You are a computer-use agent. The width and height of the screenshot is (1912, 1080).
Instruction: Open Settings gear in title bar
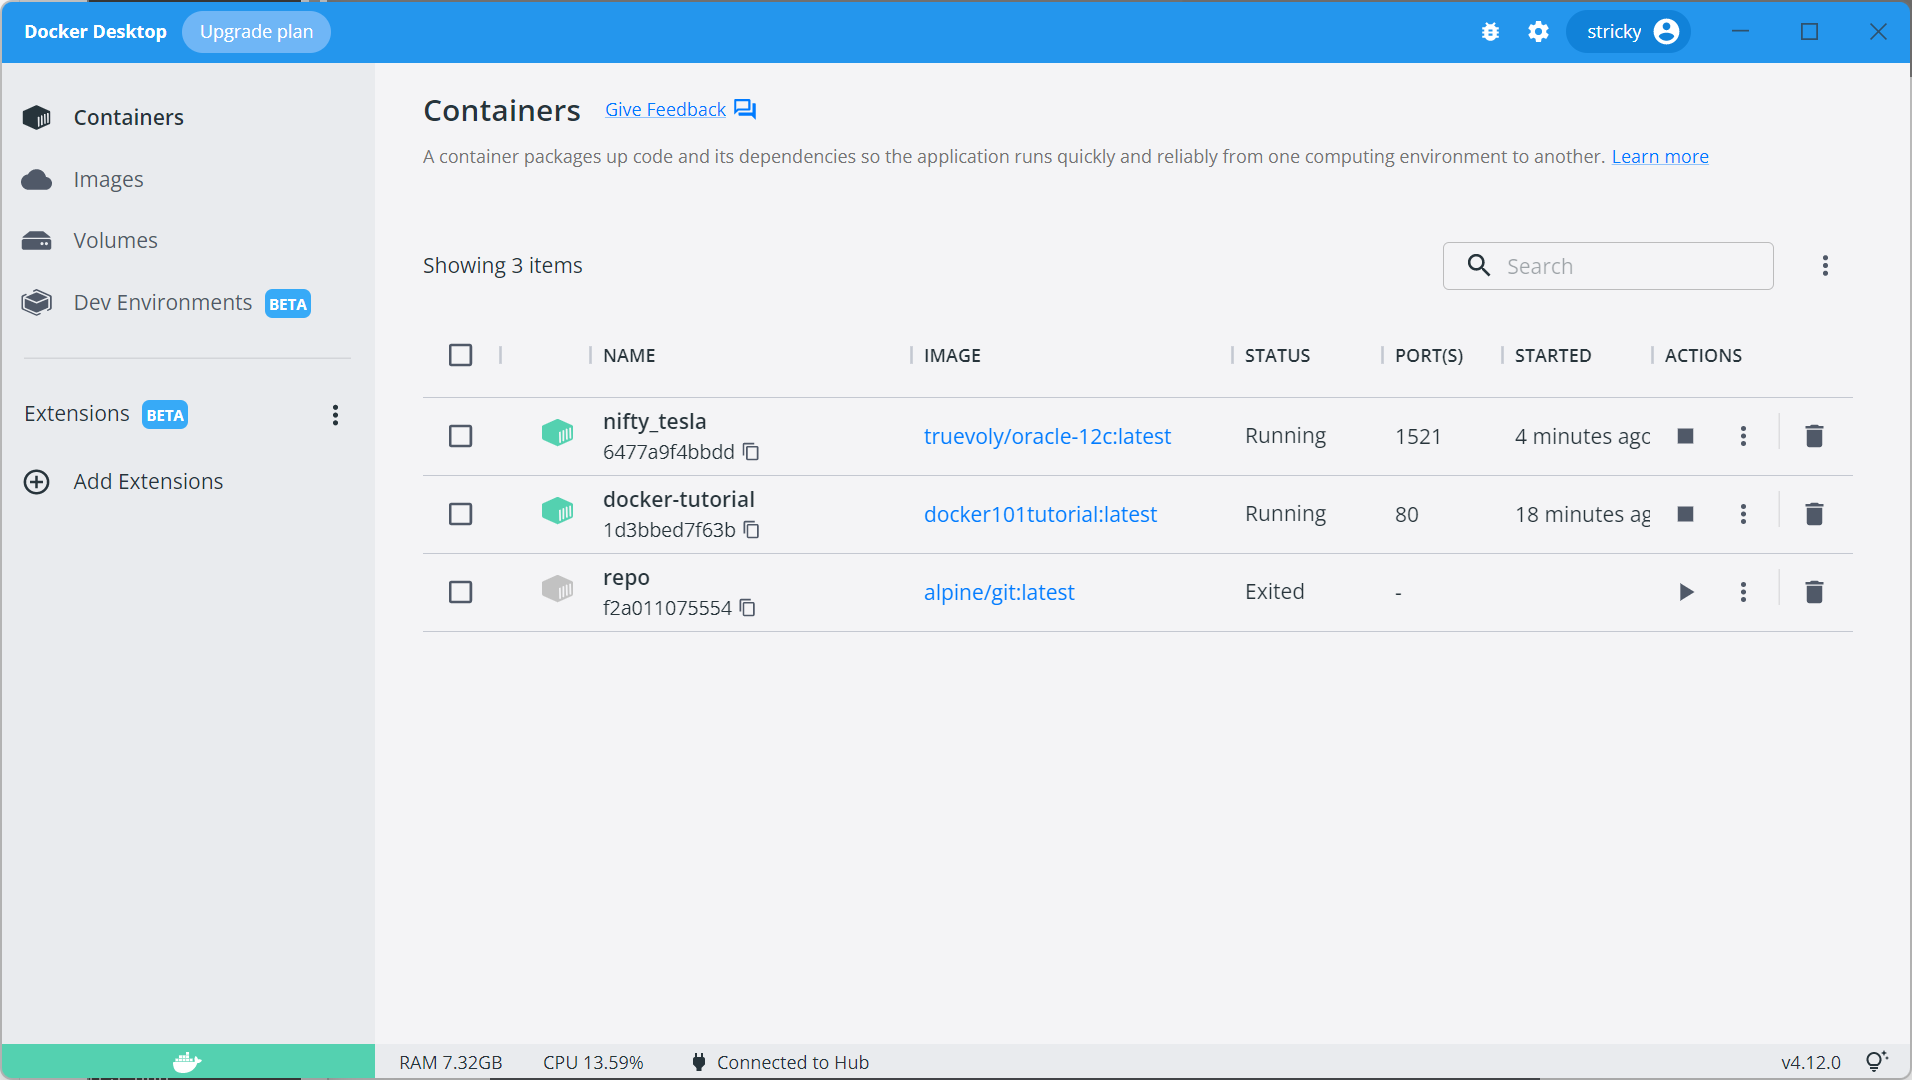click(x=1538, y=32)
